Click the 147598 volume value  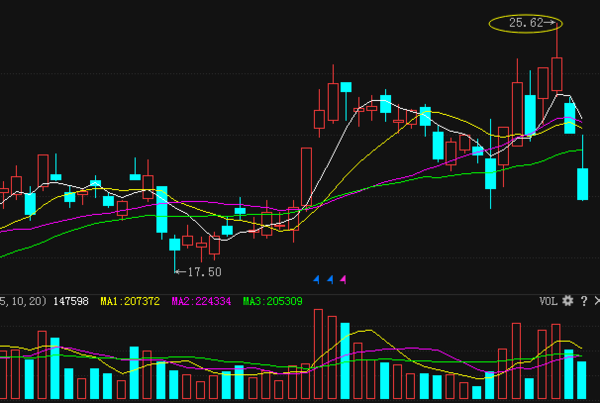click(x=71, y=301)
